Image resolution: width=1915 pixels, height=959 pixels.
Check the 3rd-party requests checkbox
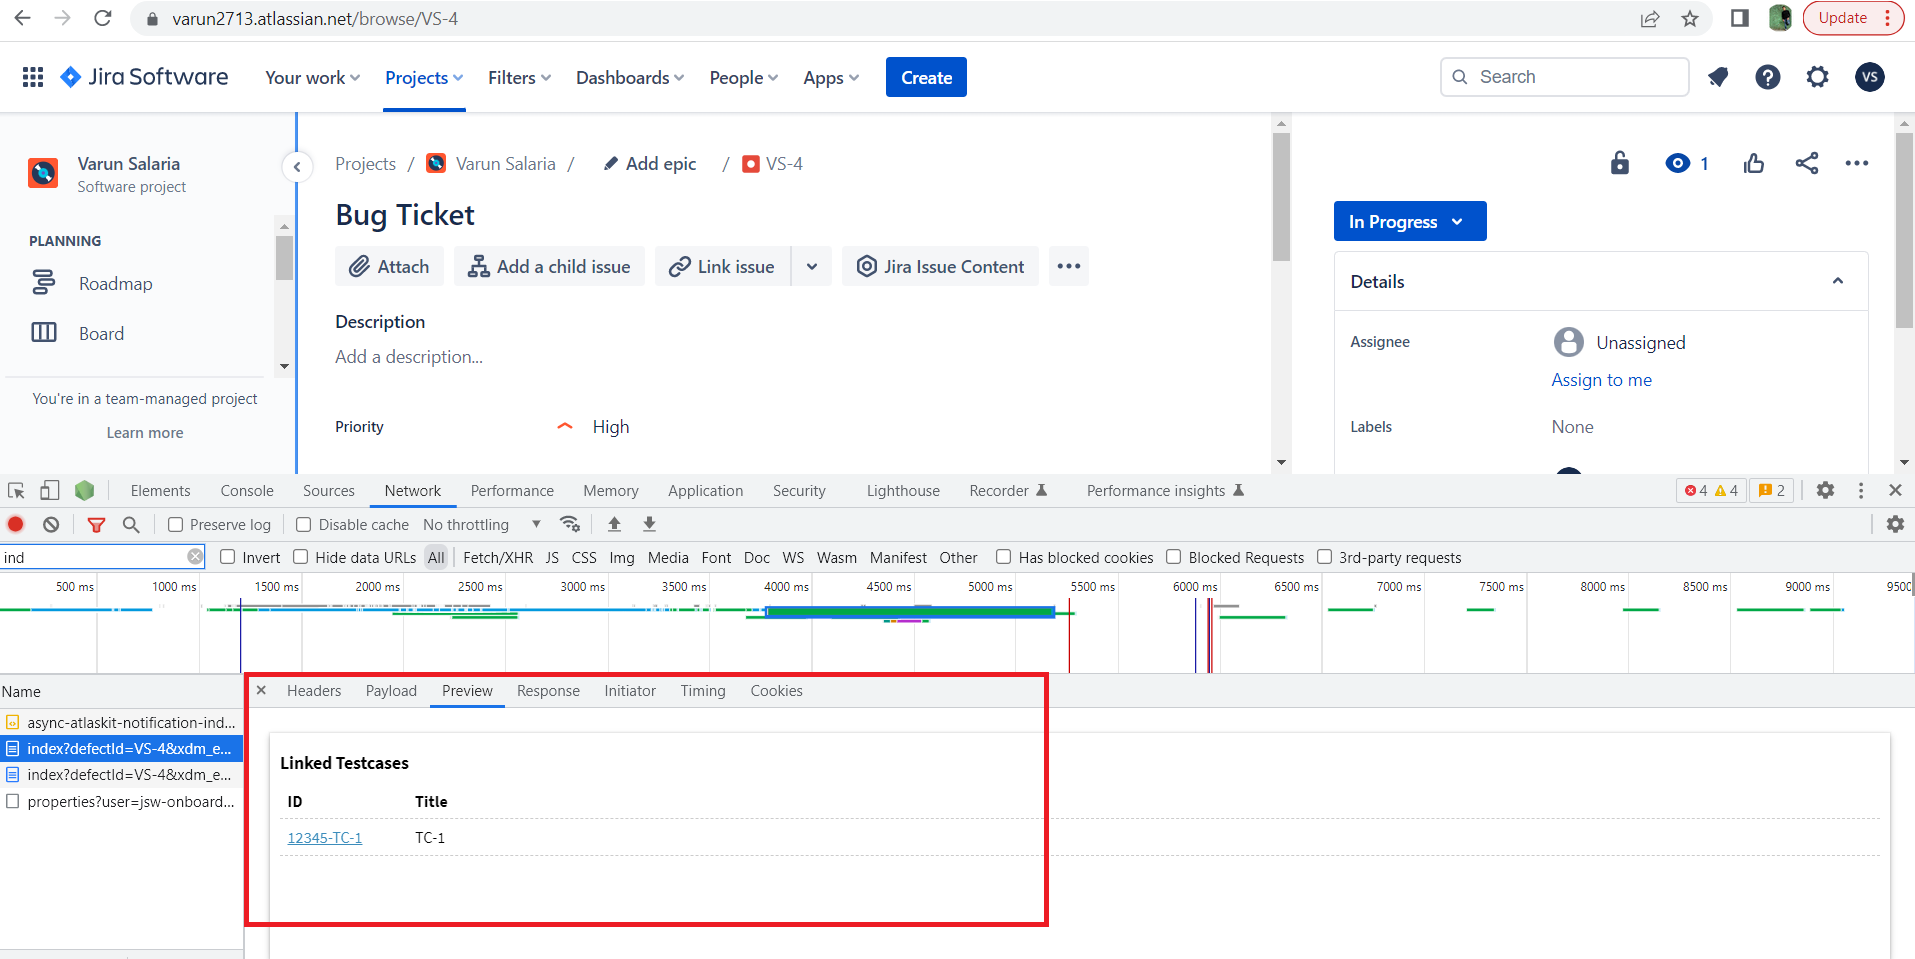[1325, 557]
